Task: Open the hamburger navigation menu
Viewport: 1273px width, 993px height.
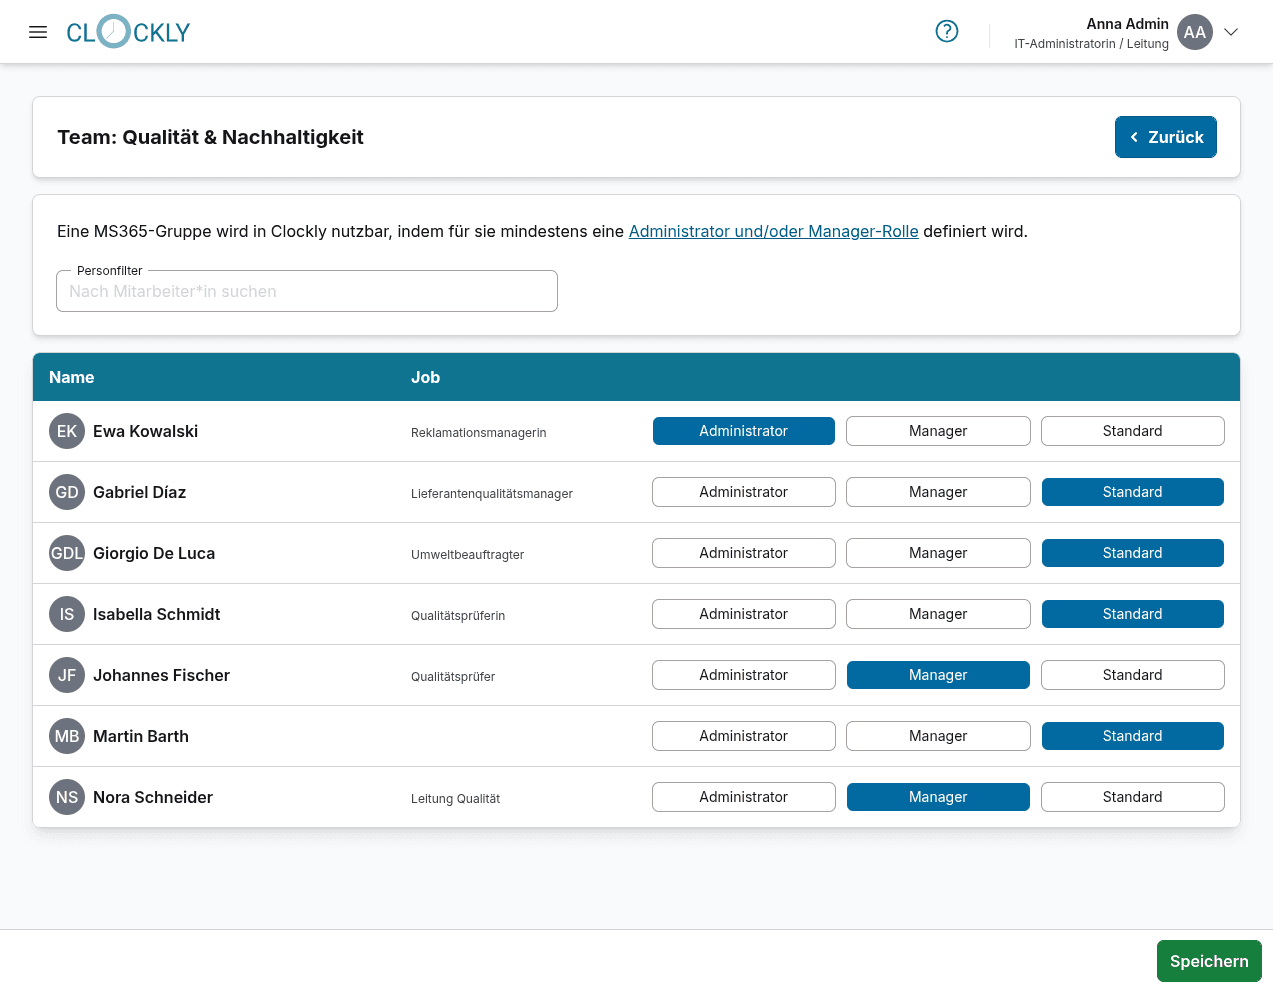Action: click(38, 32)
